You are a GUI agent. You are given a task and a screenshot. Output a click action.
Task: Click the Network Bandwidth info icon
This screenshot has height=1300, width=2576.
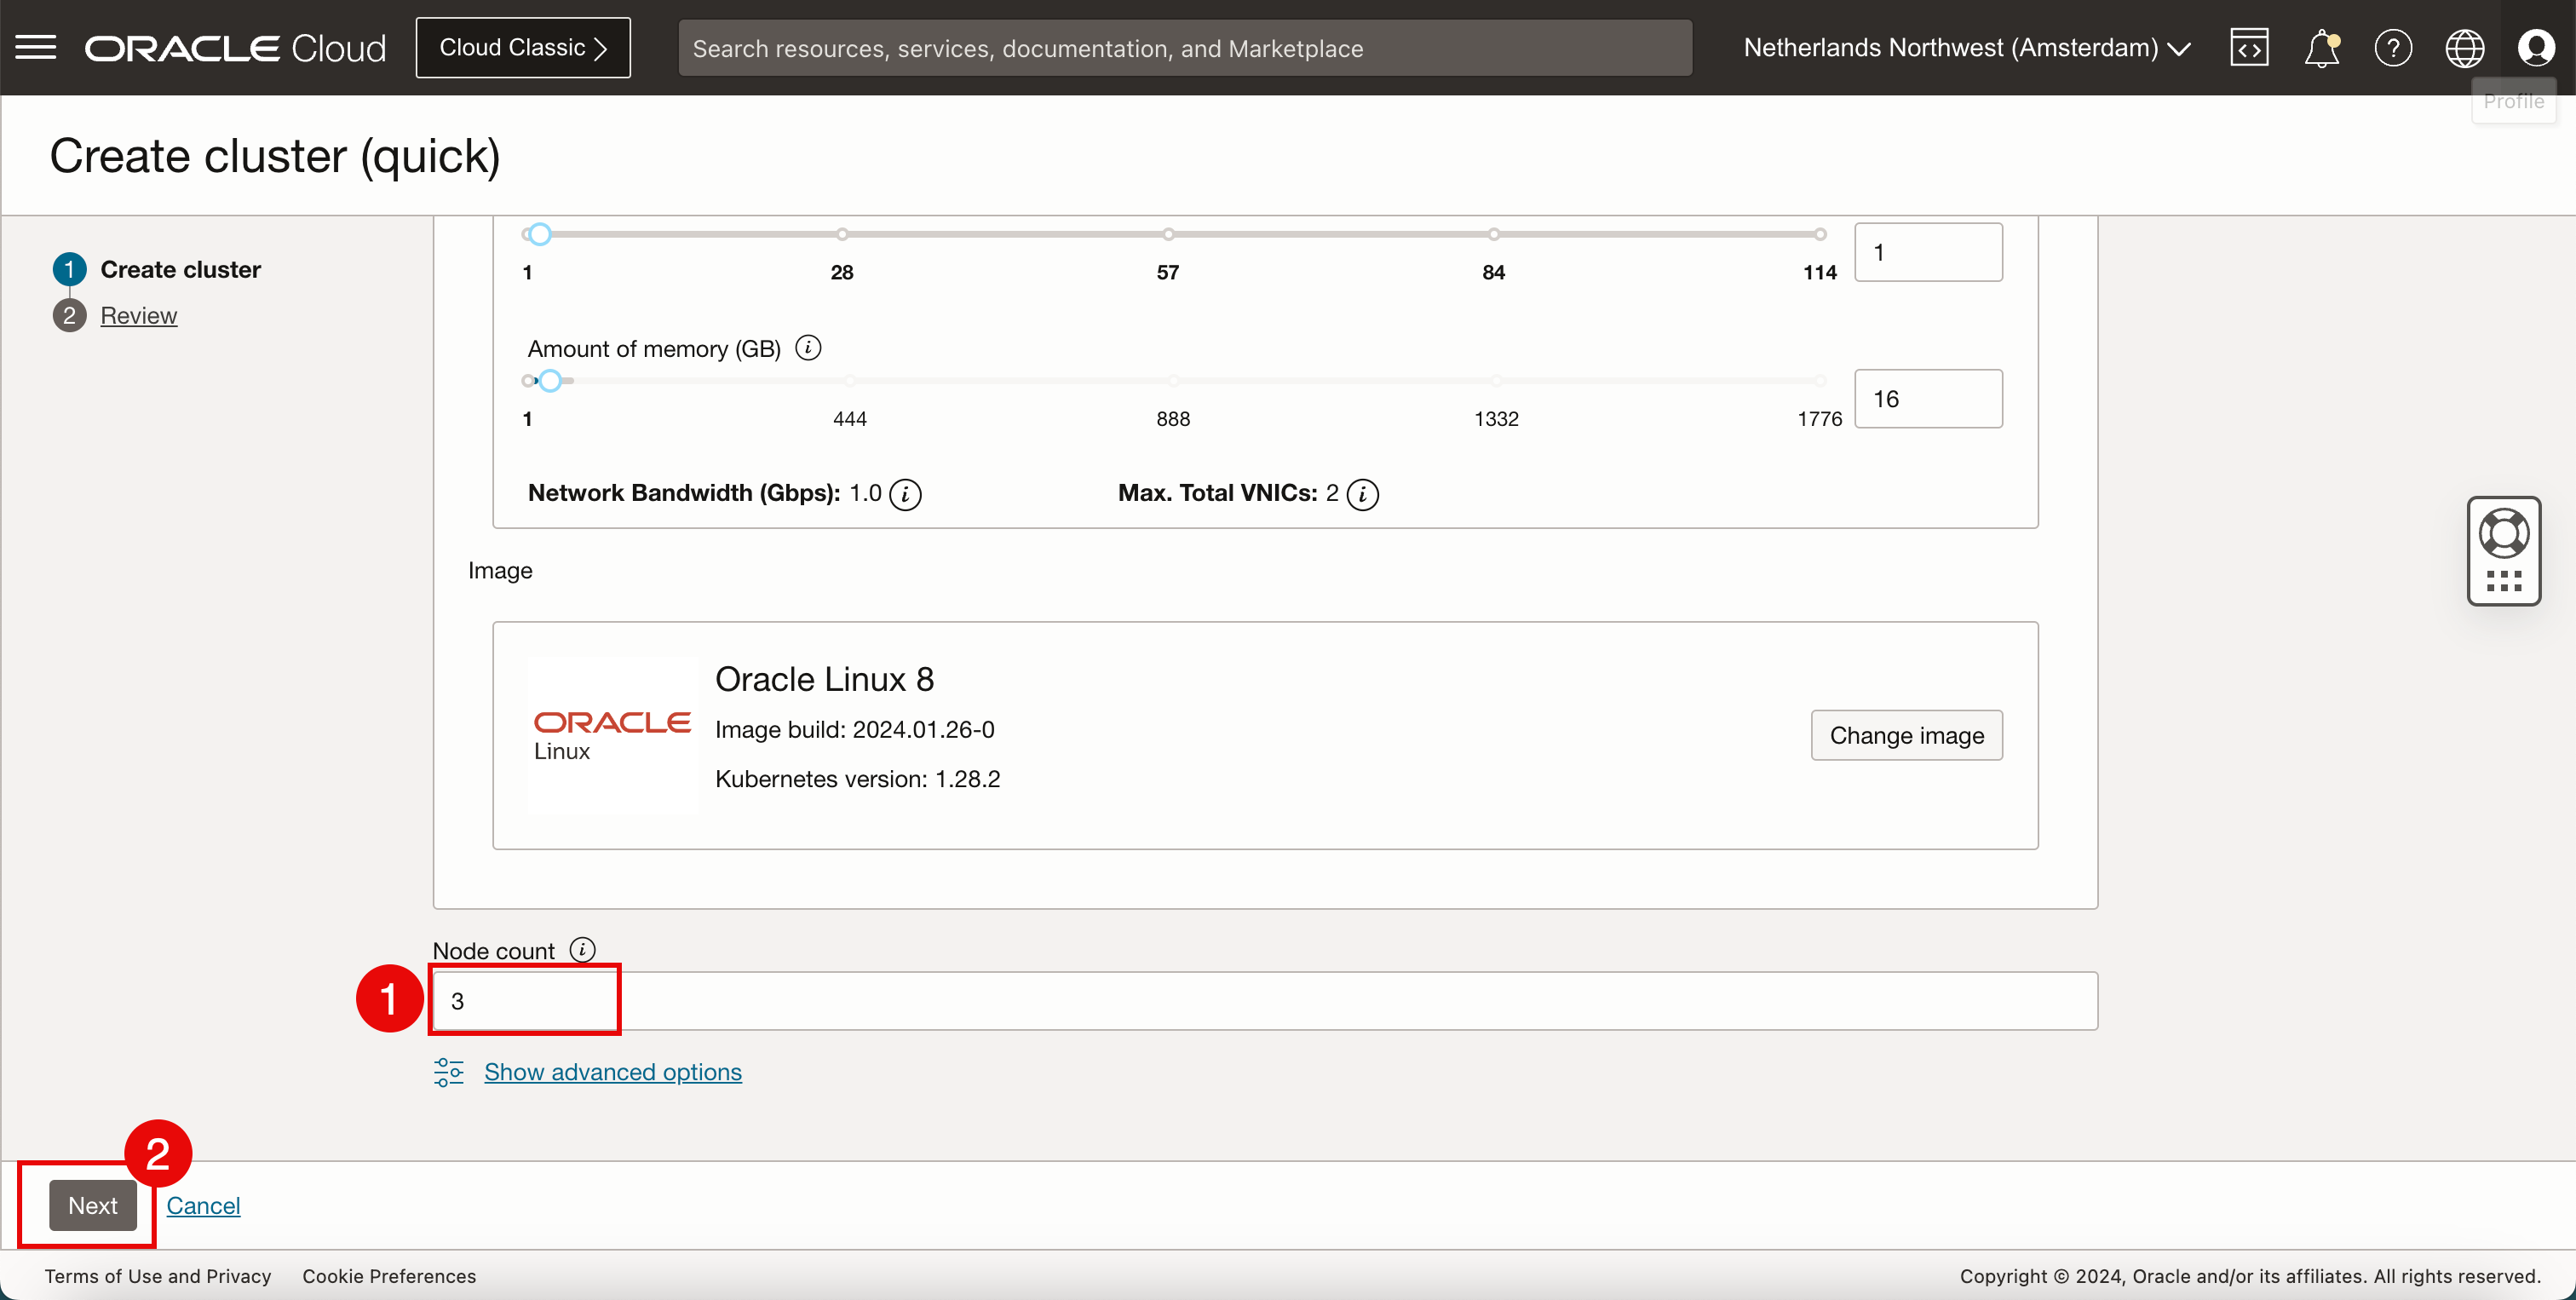click(905, 494)
